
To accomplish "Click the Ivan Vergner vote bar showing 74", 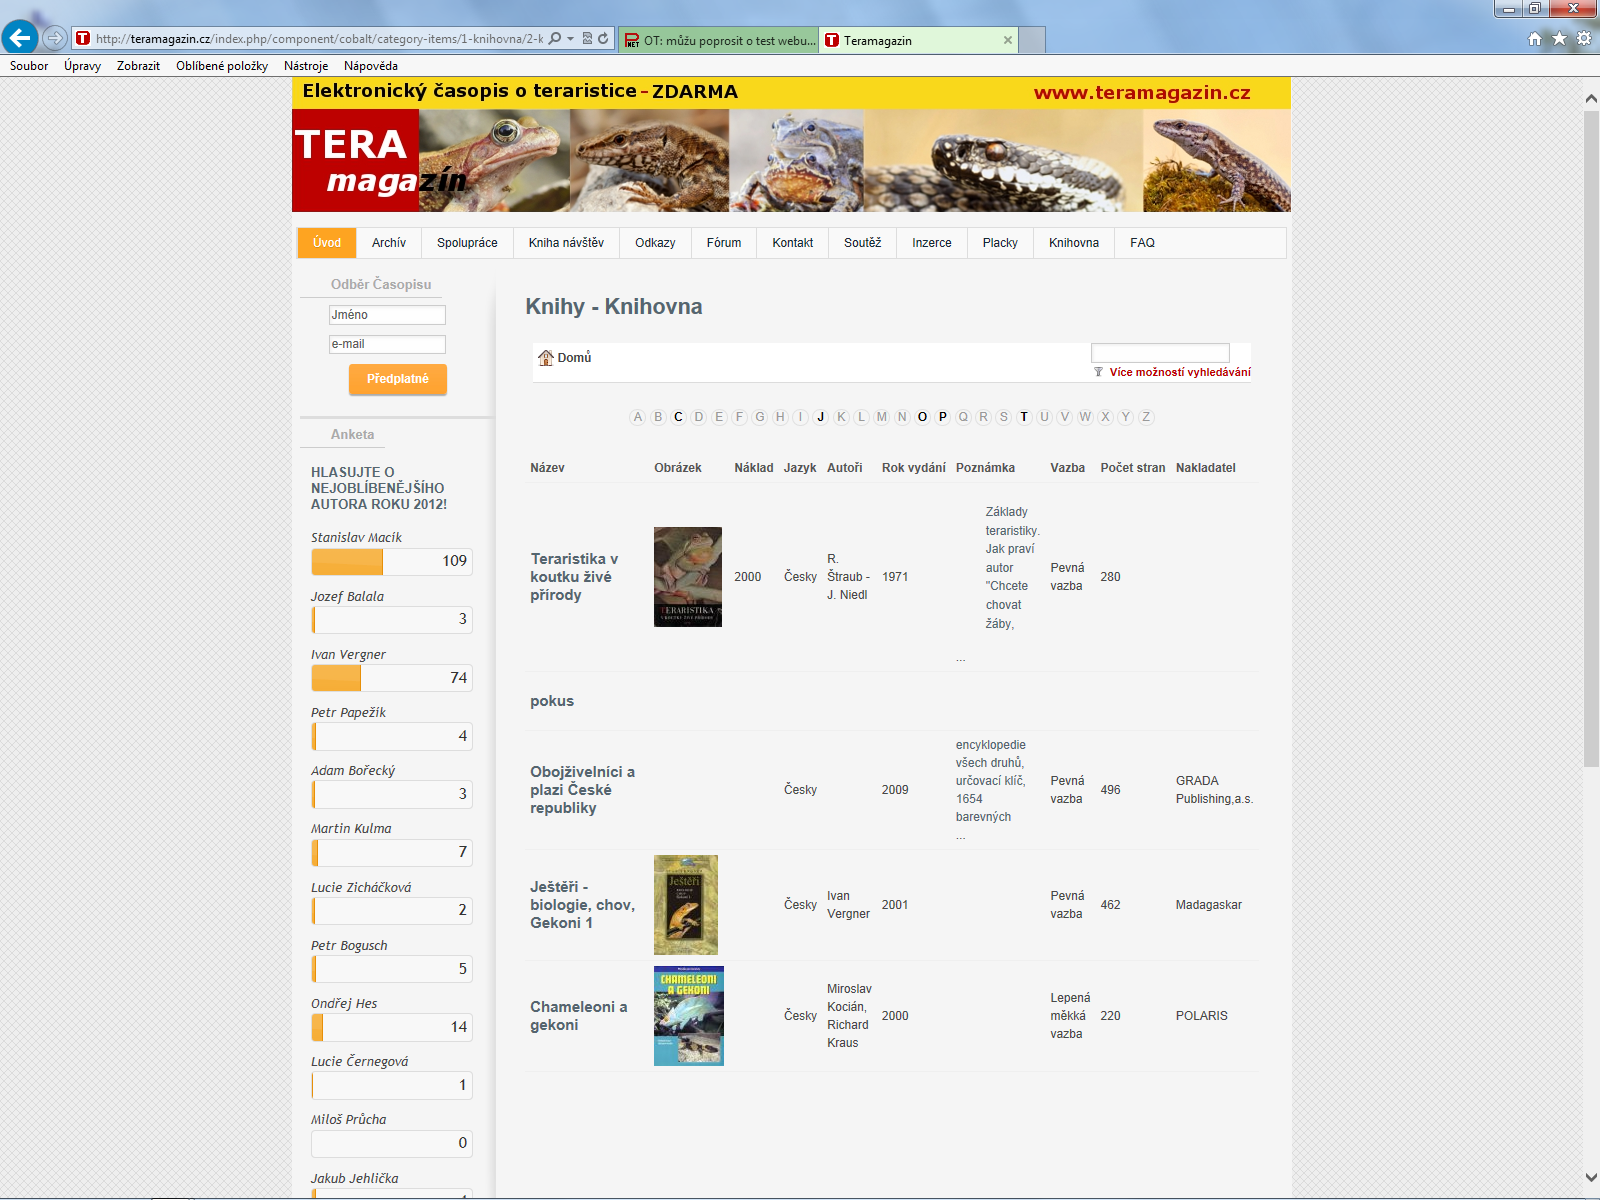I will 392,678.
